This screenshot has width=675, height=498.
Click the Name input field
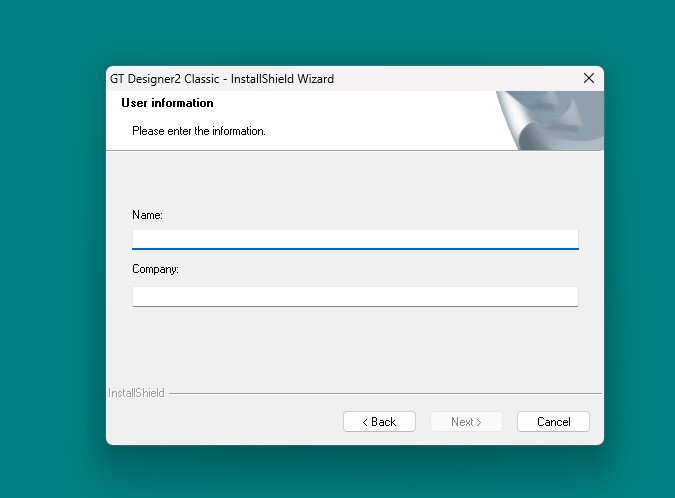(355, 239)
